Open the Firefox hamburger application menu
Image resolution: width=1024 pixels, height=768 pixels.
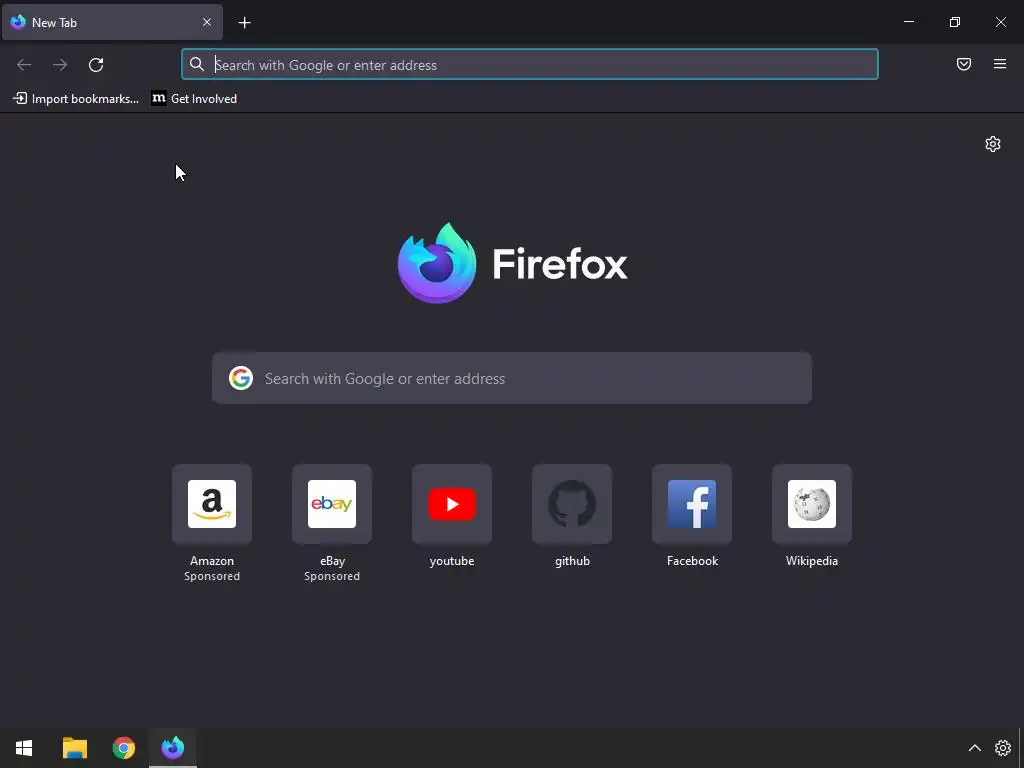coord(1000,64)
